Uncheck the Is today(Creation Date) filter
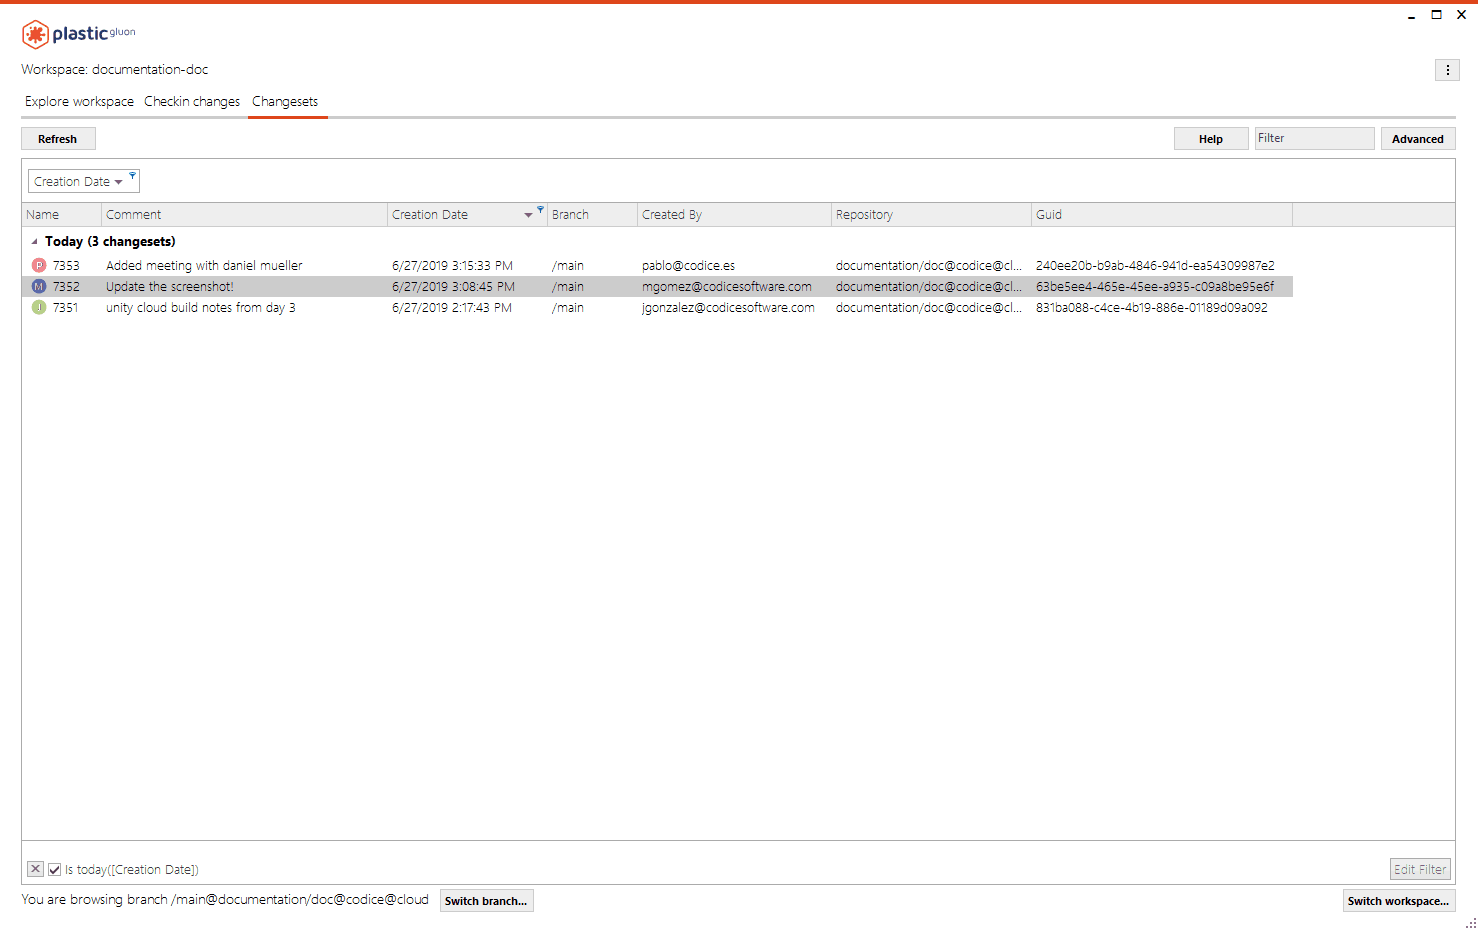Viewport: 1478px width, 931px height. [54, 869]
